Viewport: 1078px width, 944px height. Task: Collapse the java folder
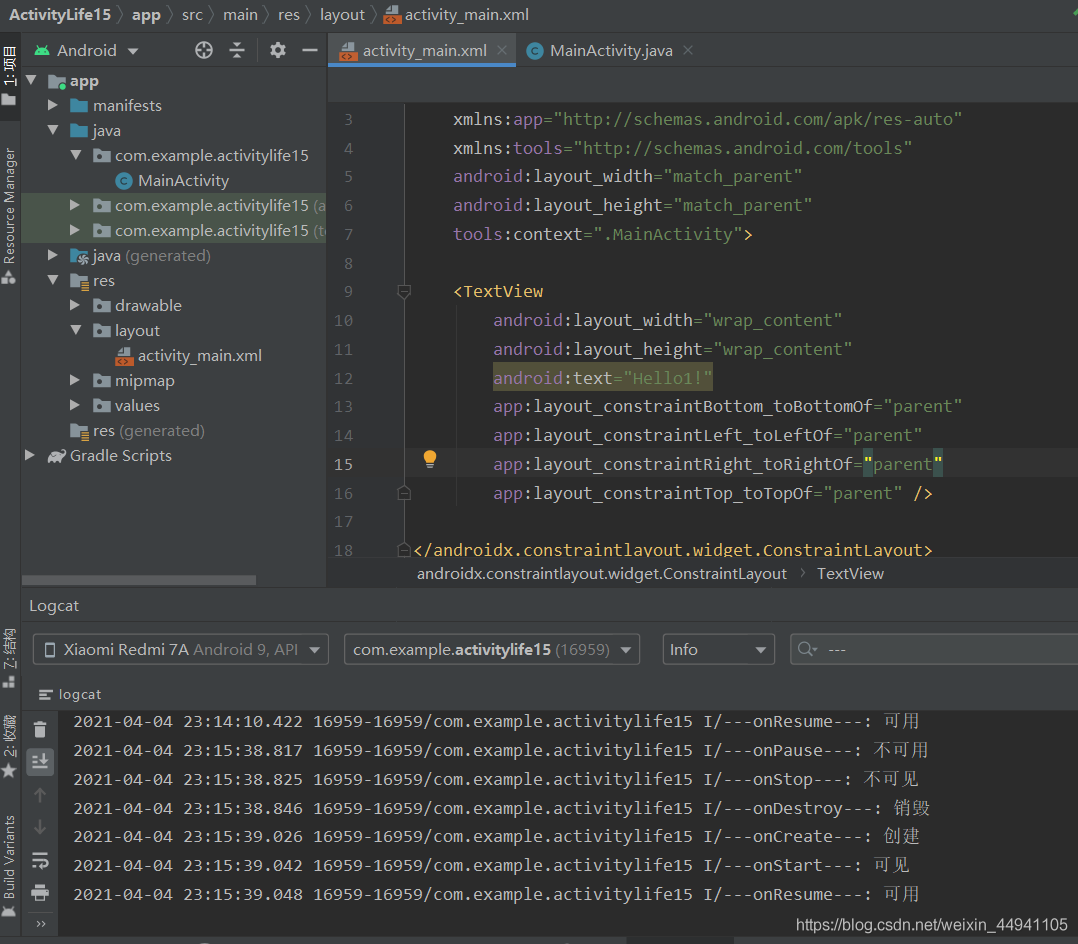(x=53, y=130)
